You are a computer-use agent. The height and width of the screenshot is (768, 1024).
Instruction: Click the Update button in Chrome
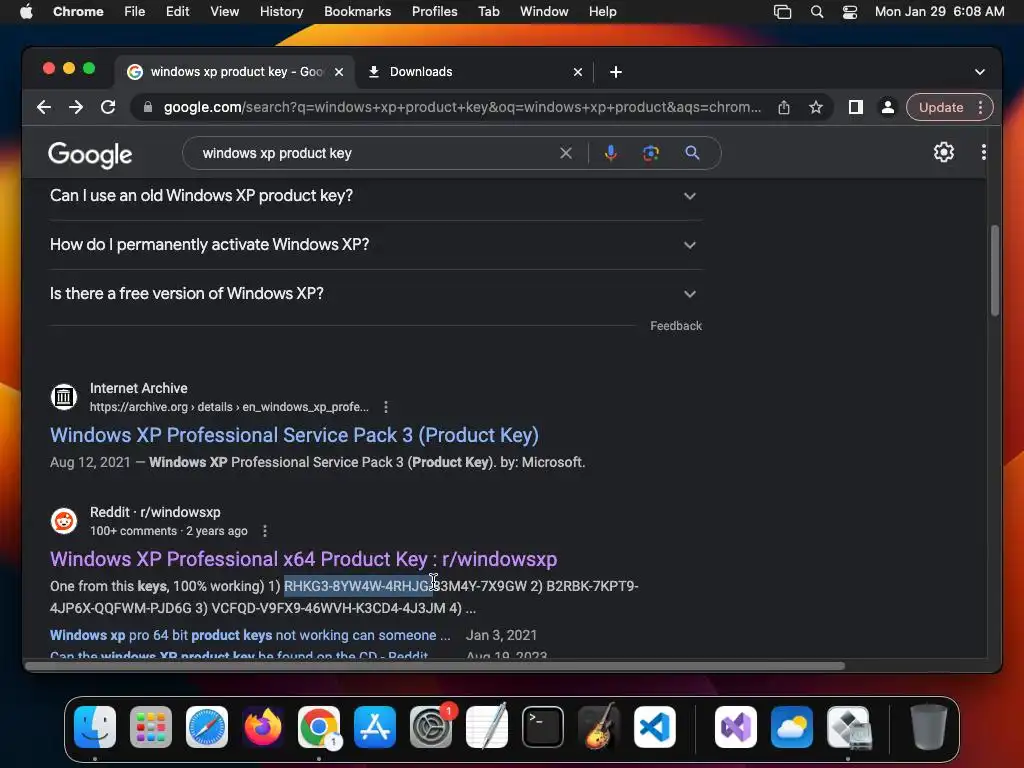[940, 107]
